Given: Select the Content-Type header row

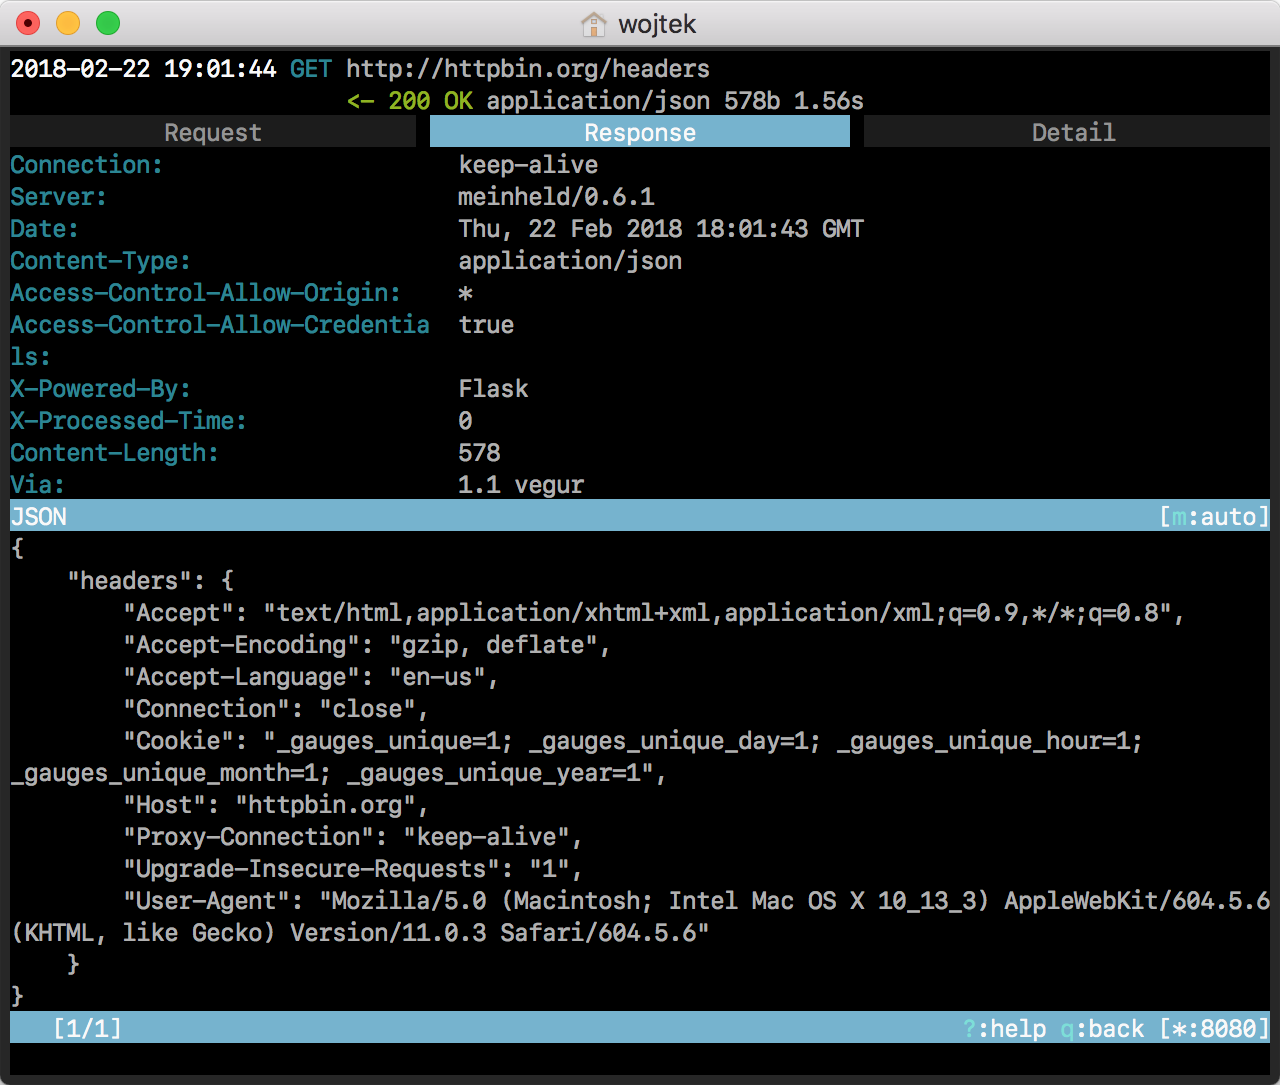Looking at the screenshot, I should click(100, 261).
